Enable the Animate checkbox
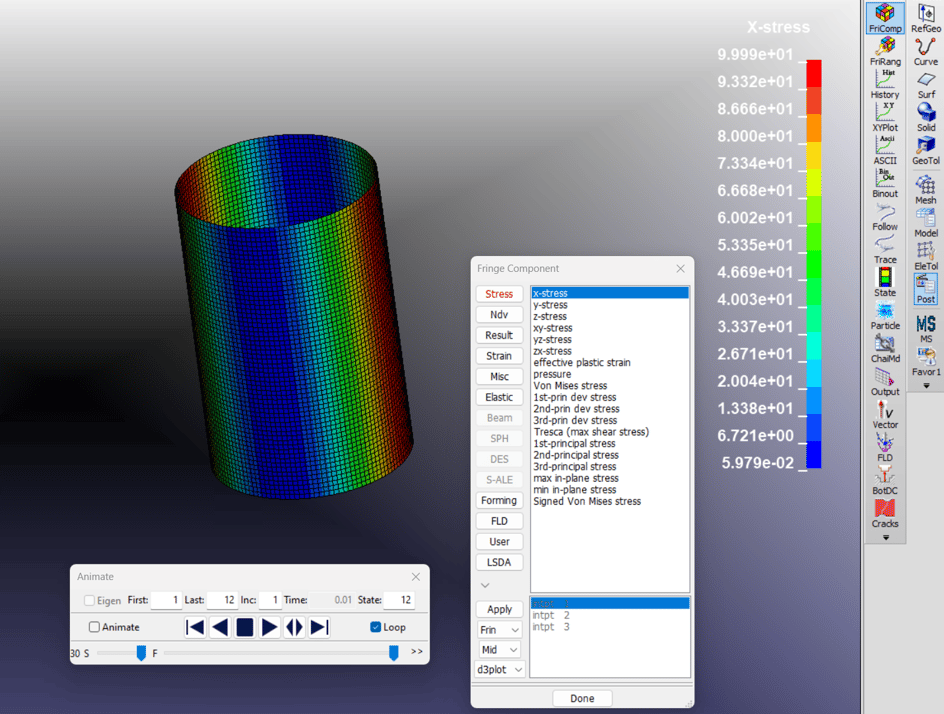The image size is (944, 714). (x=96, y=626)
